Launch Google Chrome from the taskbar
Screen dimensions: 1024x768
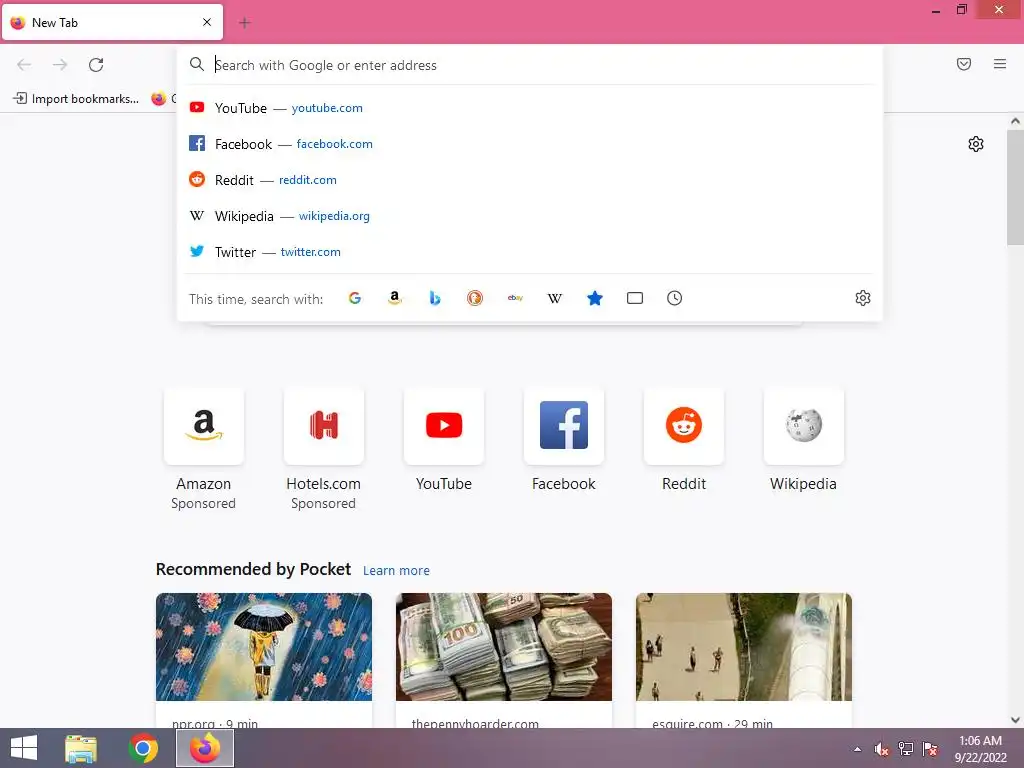click(x=143, y=748)
